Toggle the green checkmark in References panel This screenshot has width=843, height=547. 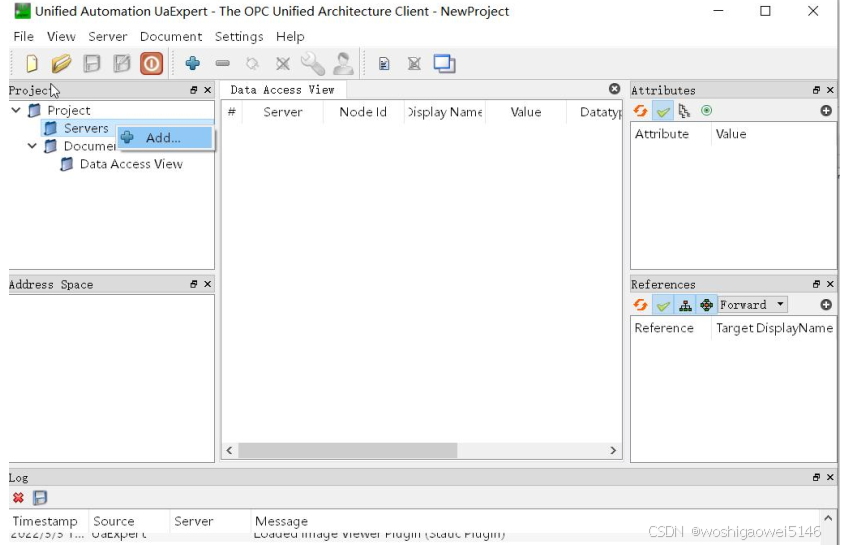[663, 306]
